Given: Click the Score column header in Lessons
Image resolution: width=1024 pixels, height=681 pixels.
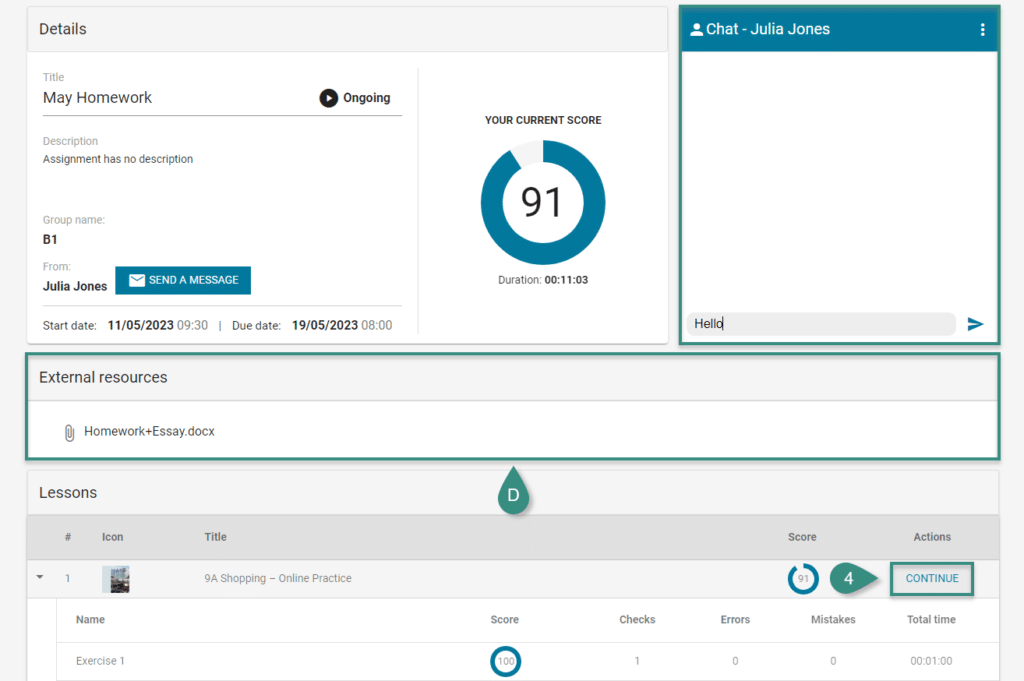Looking at the screenshot, I should click(802, 537).
